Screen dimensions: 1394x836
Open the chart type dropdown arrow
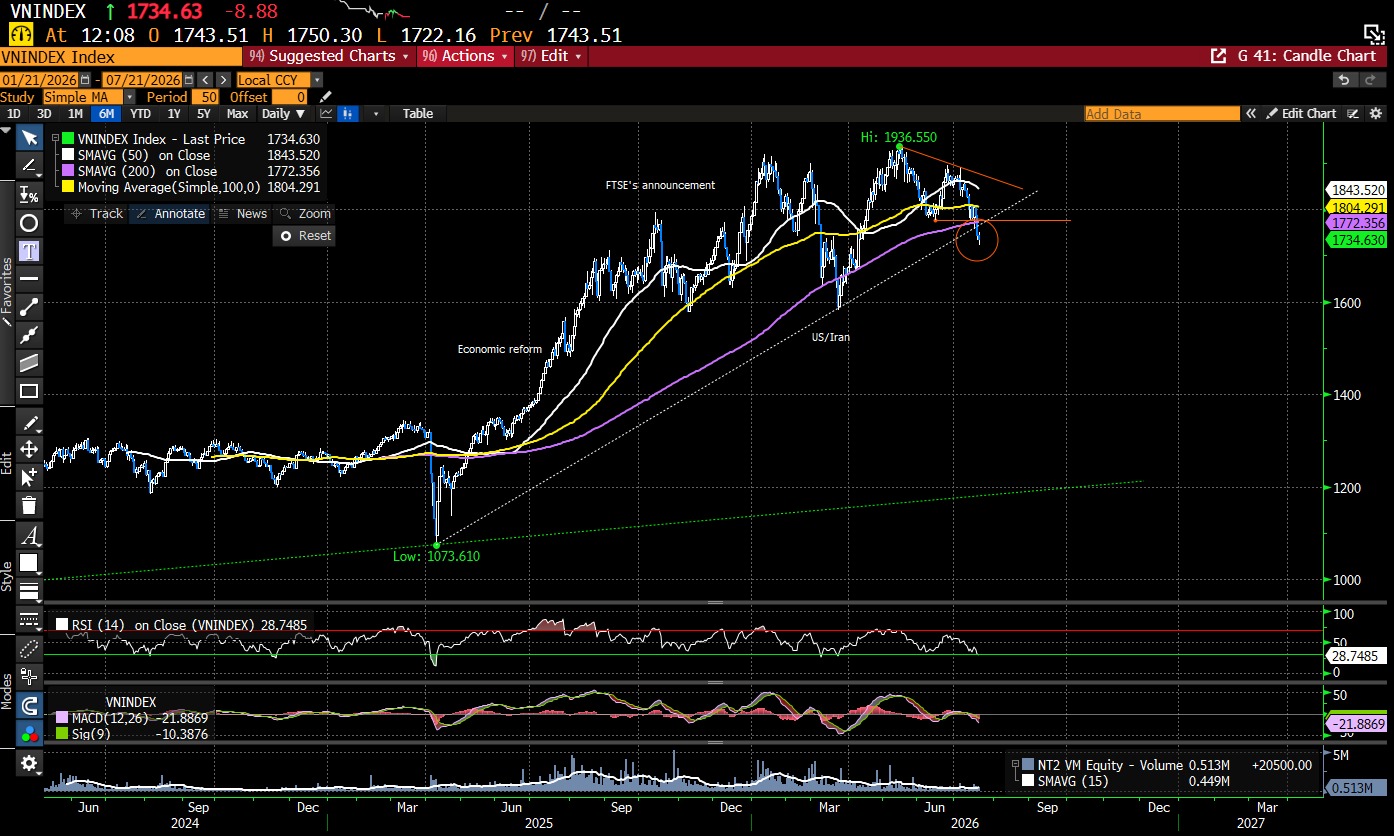pyautogui.click(x=376, y=113)
